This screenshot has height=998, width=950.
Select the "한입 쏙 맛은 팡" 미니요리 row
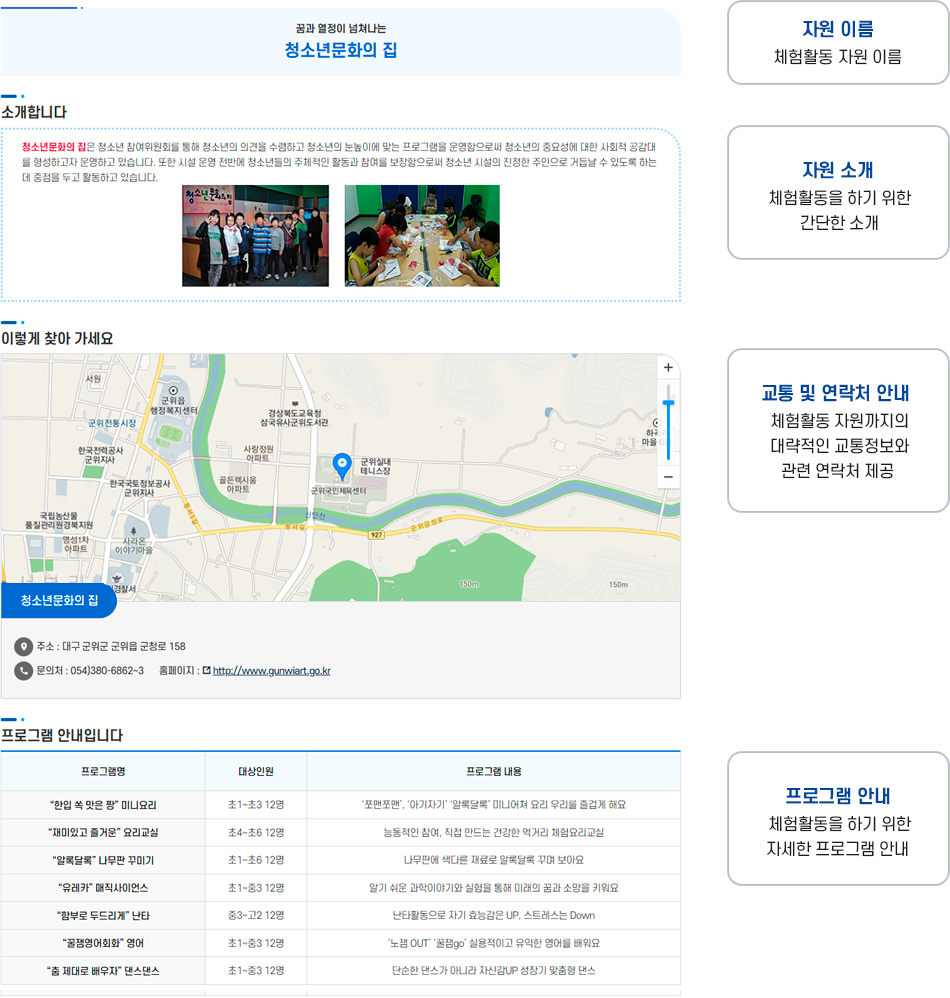point(340,805)
